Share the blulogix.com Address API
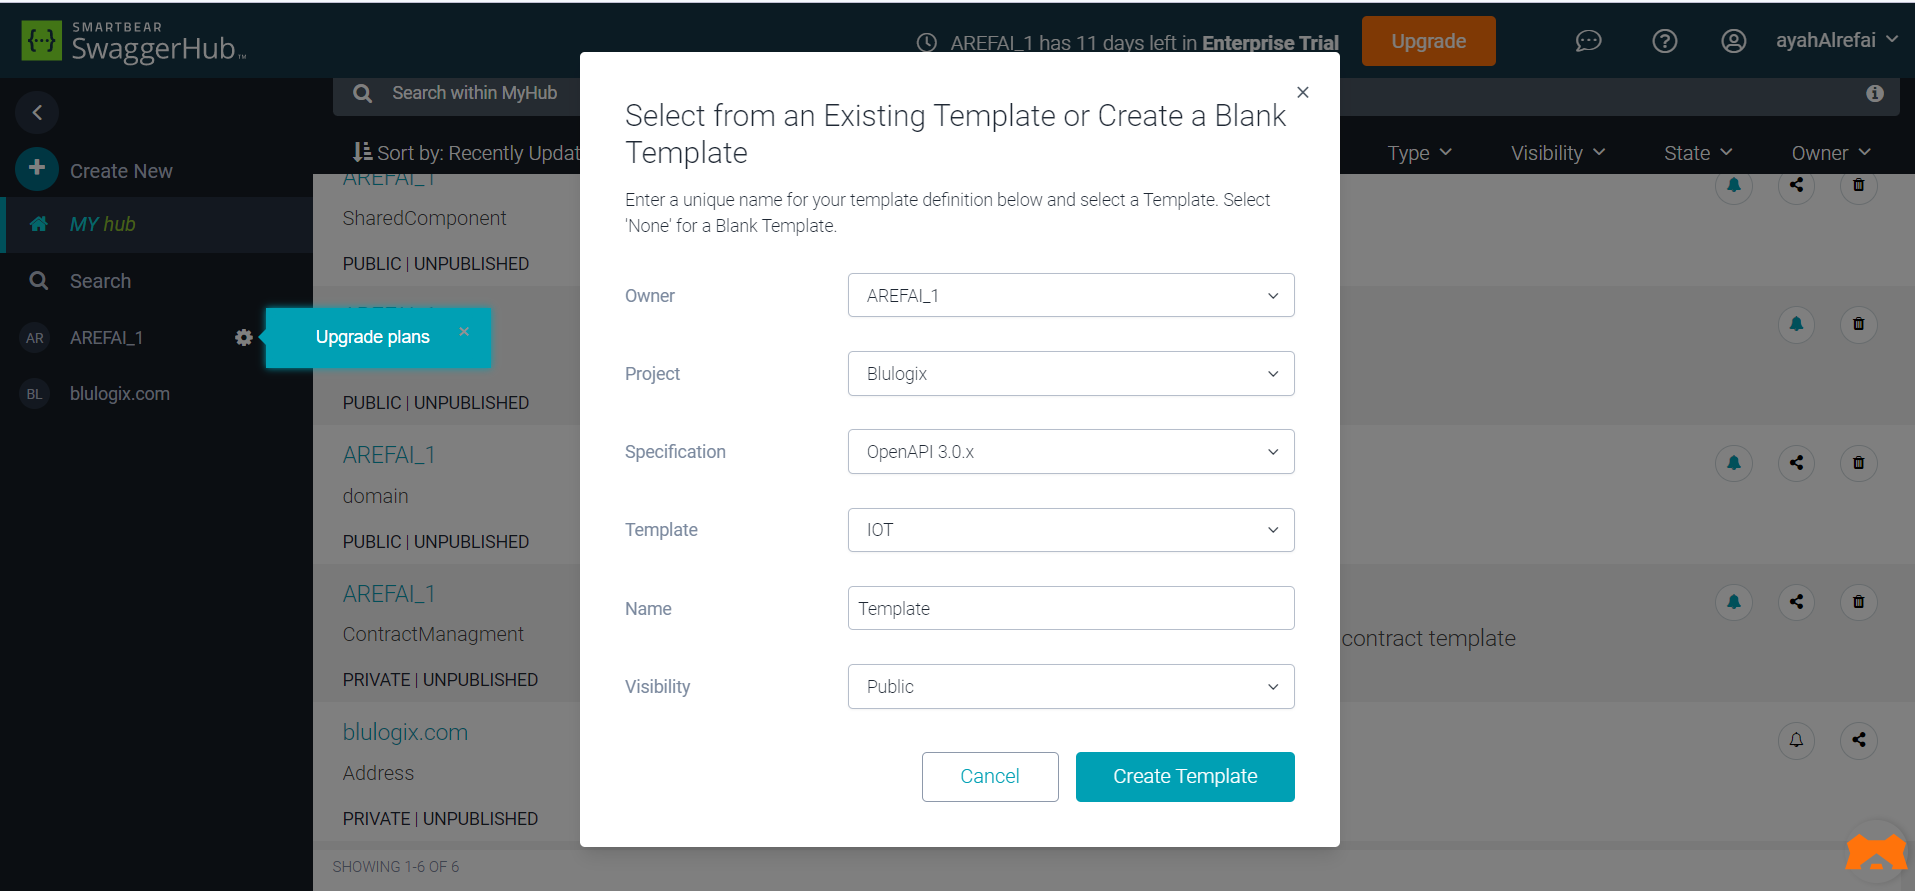This screenshot has width=1915, height=891. (1858, 740)
